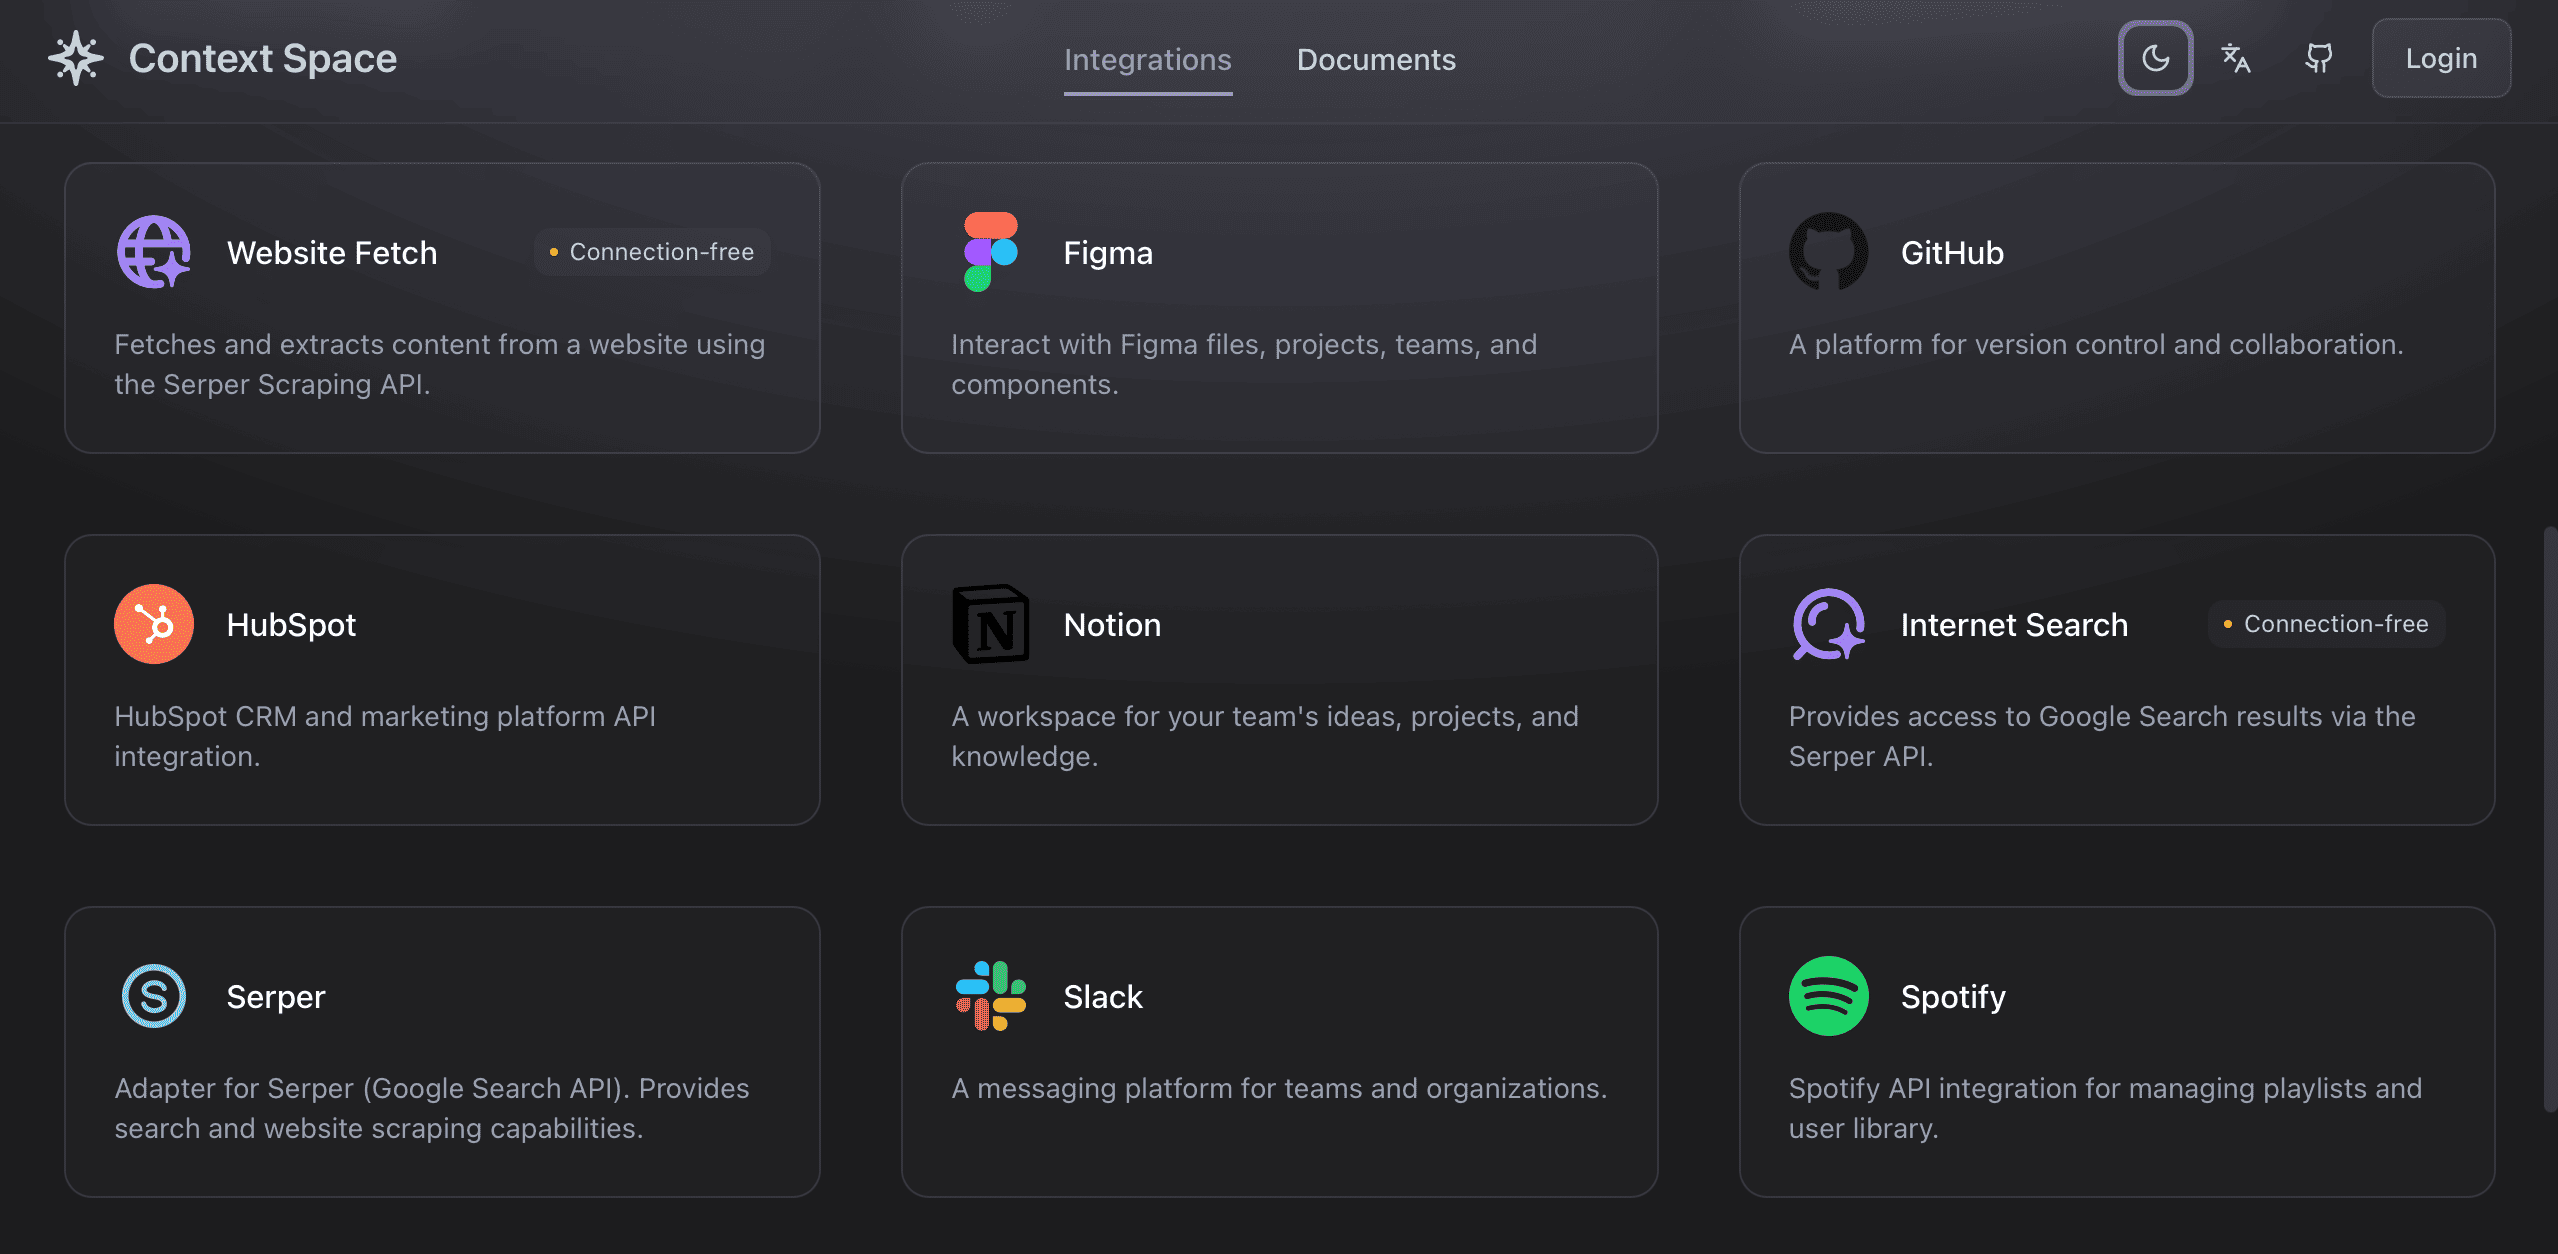Viewport: 2558px width, 1254px height.
Task: Open the HubSpot integration title
Action: [x=291, y=624]
